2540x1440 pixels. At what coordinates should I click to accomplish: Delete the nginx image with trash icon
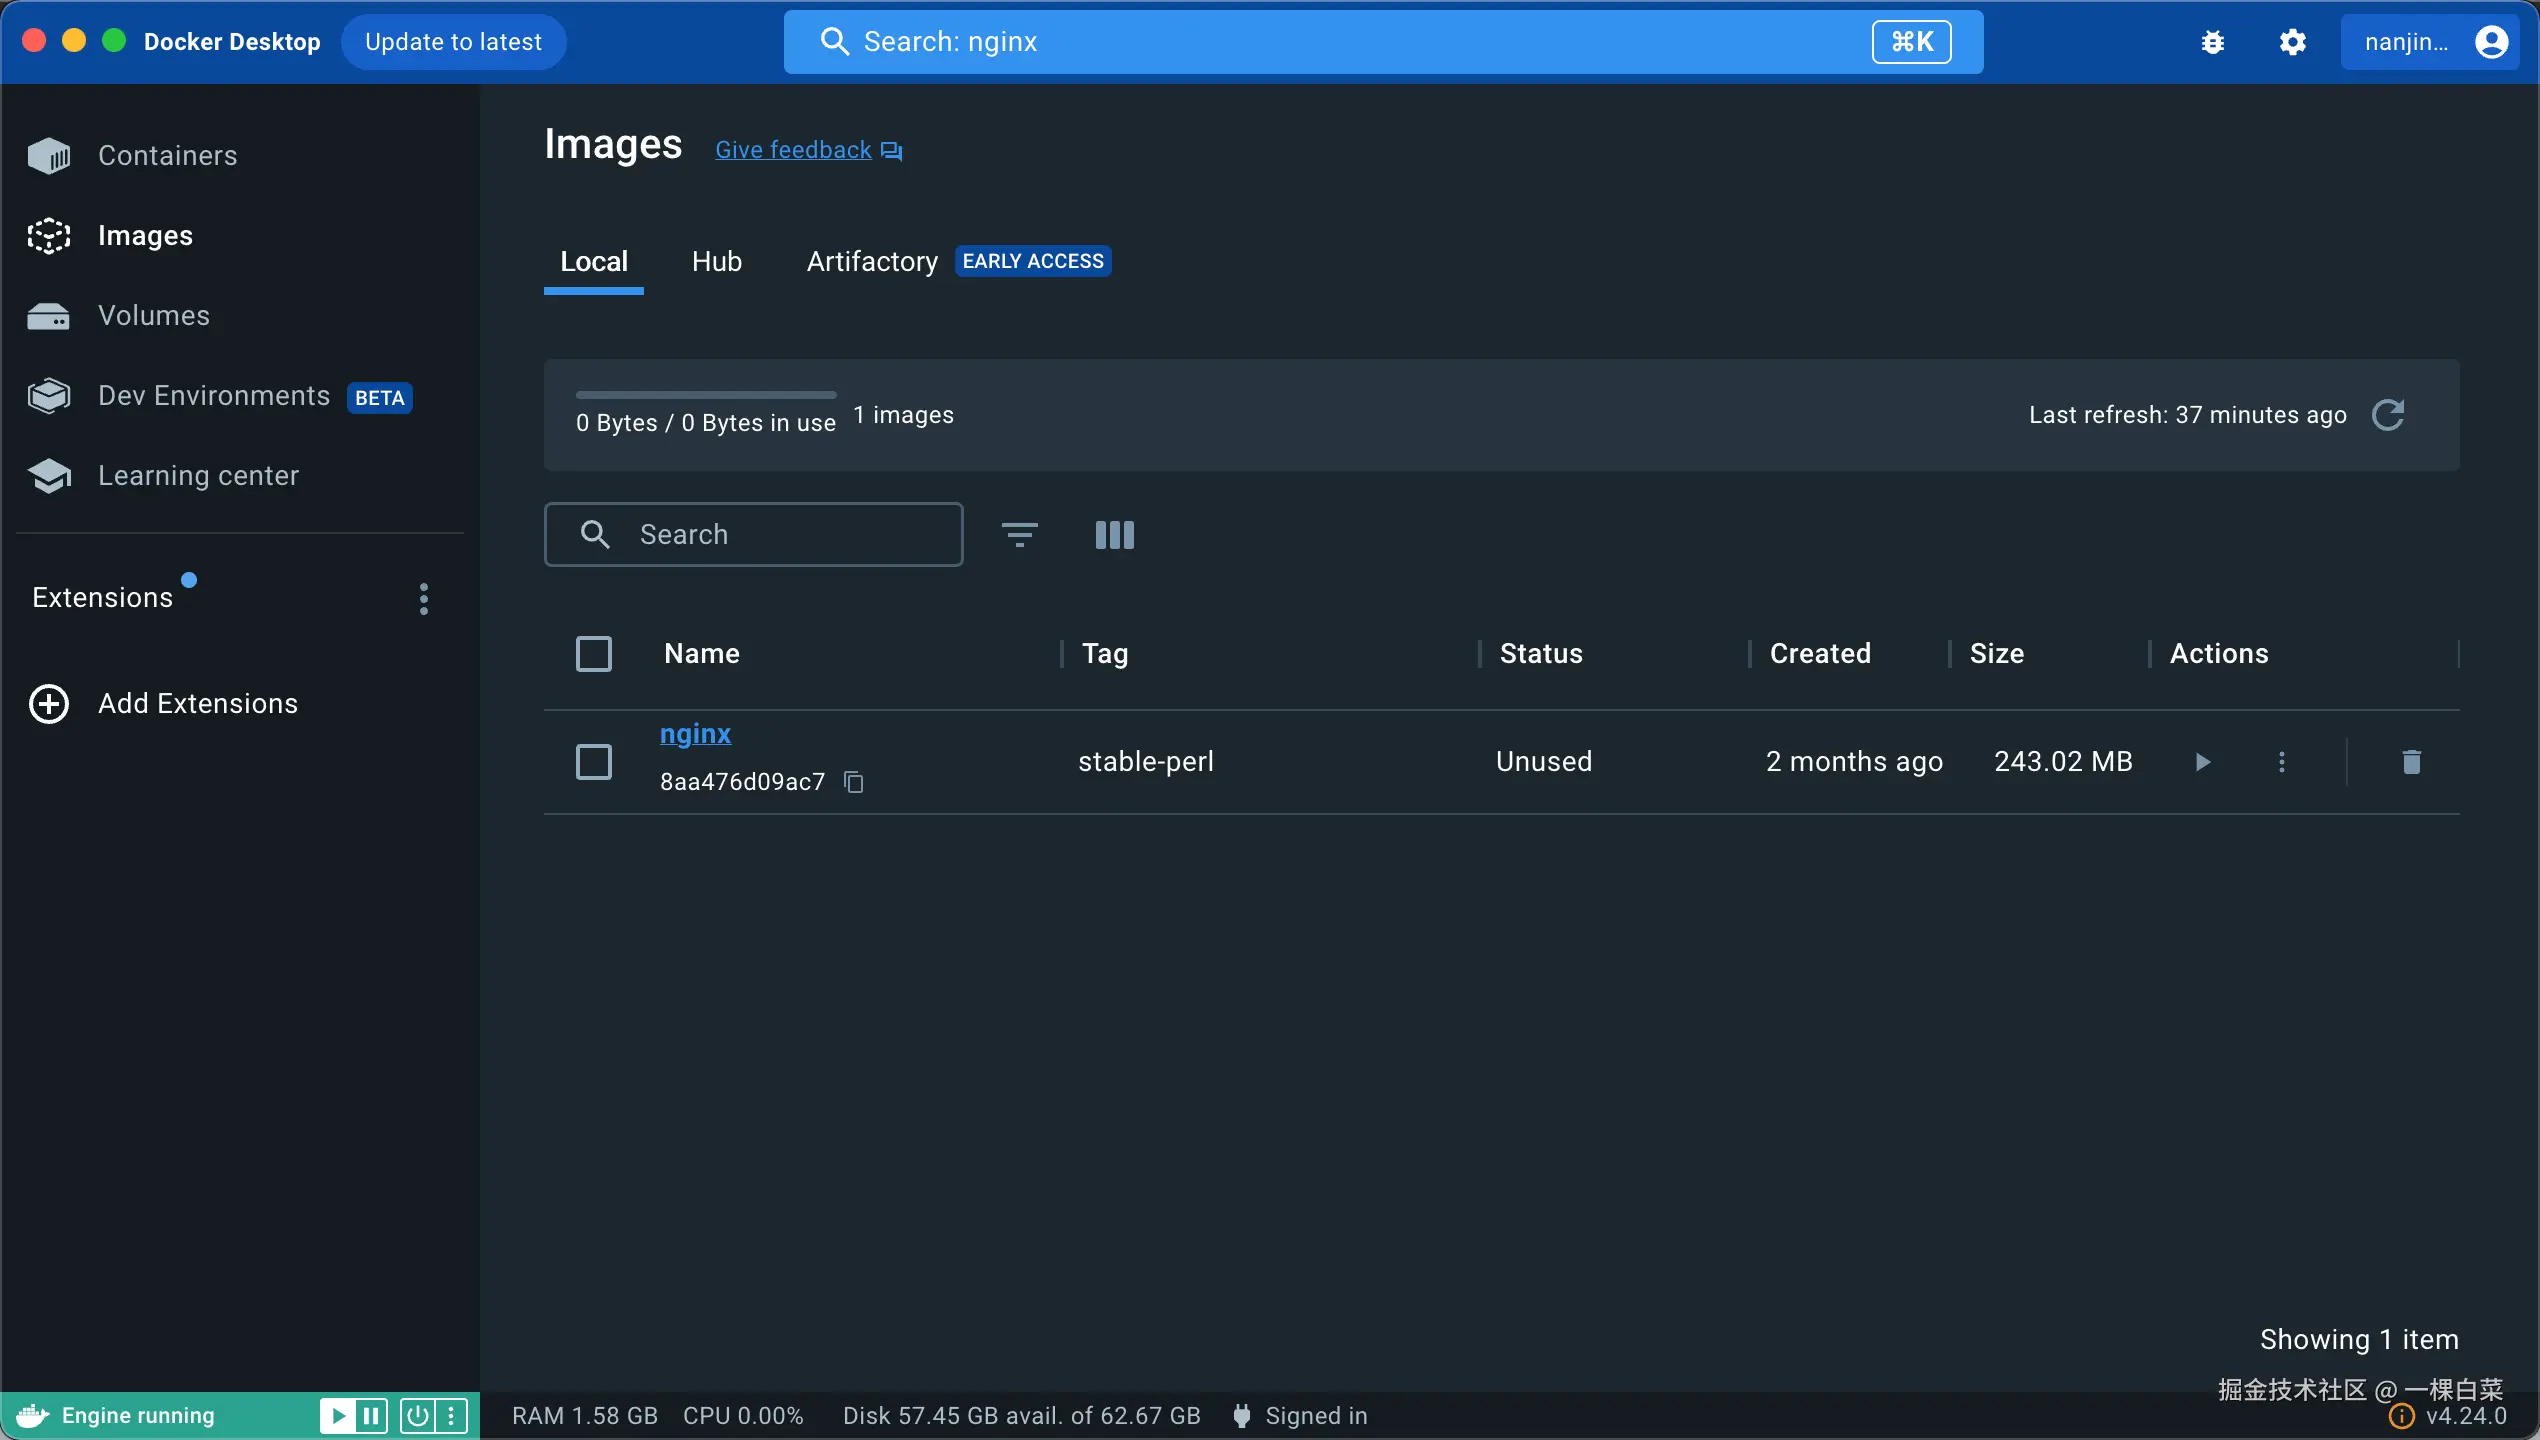[2411, 762]
